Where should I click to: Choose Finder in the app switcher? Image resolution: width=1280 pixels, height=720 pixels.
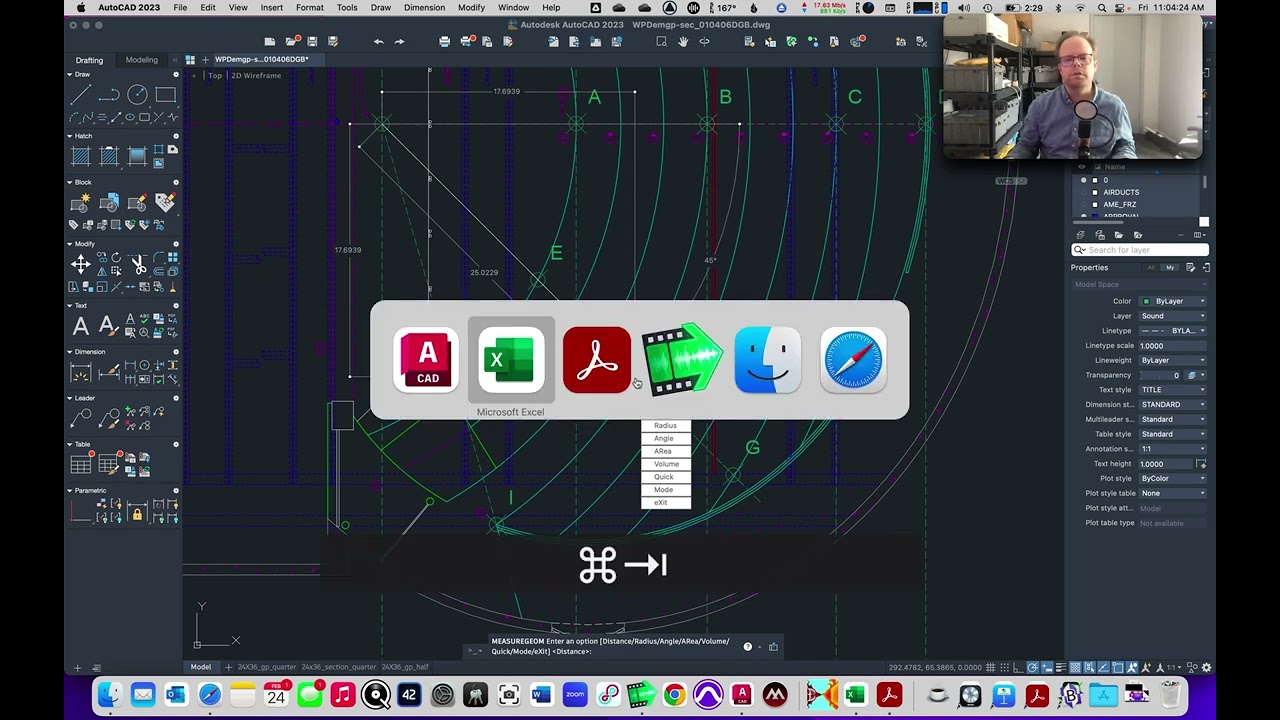click(767, 360)
